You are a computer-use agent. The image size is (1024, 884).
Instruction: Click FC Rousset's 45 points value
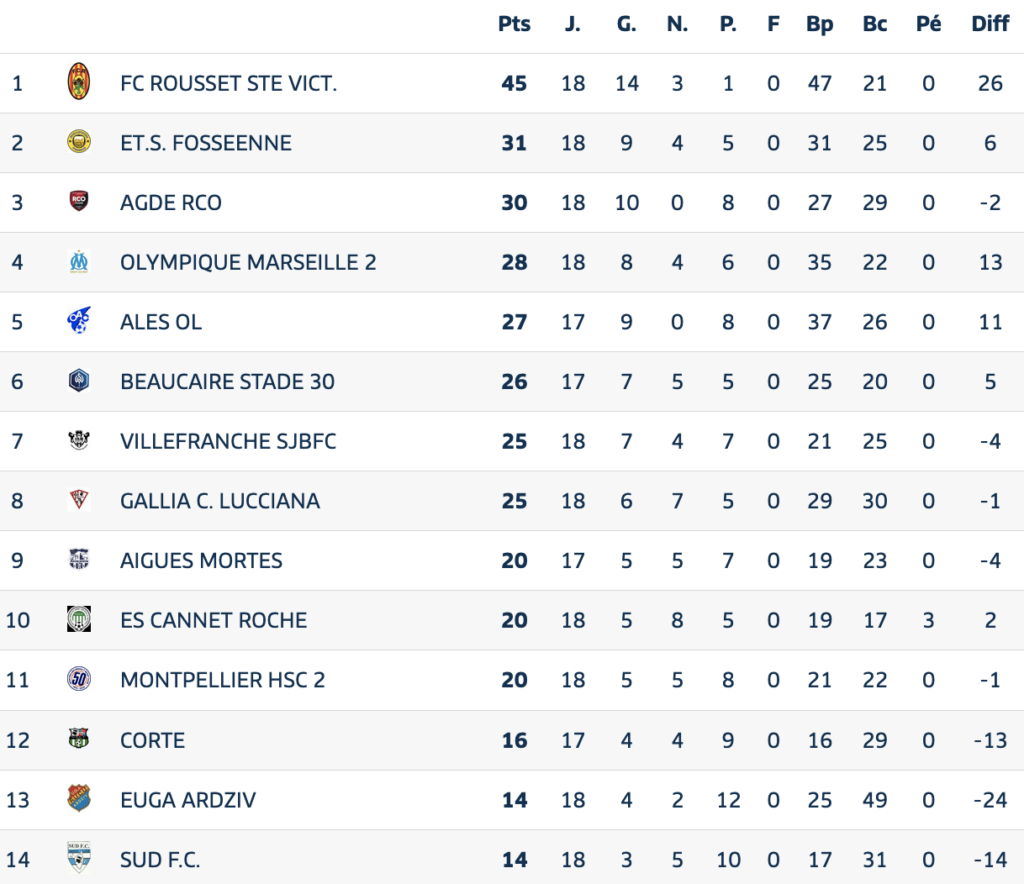coord(514,83)
